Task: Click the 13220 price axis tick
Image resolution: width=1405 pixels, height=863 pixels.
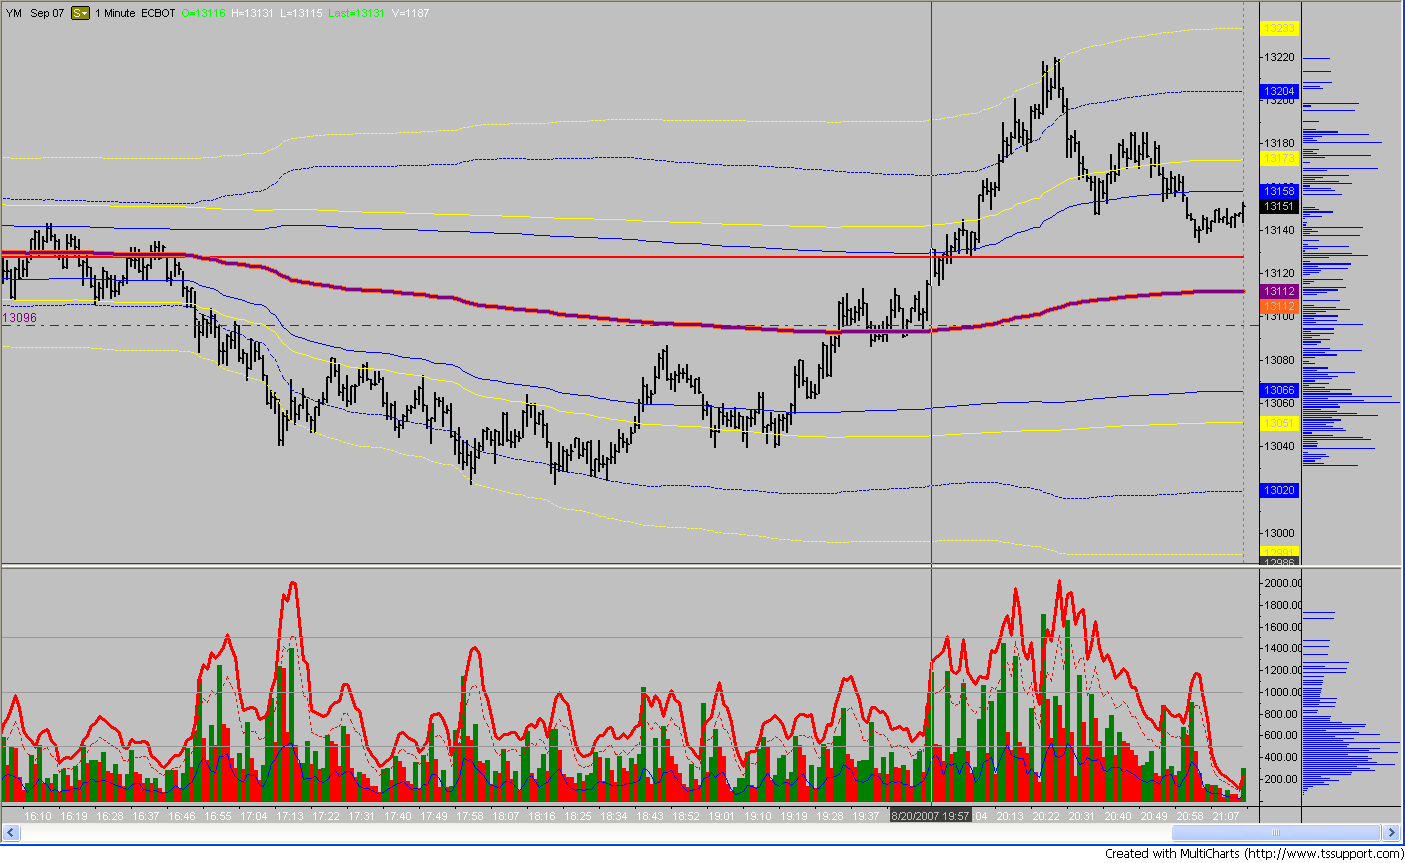Action: [1281, 57]
